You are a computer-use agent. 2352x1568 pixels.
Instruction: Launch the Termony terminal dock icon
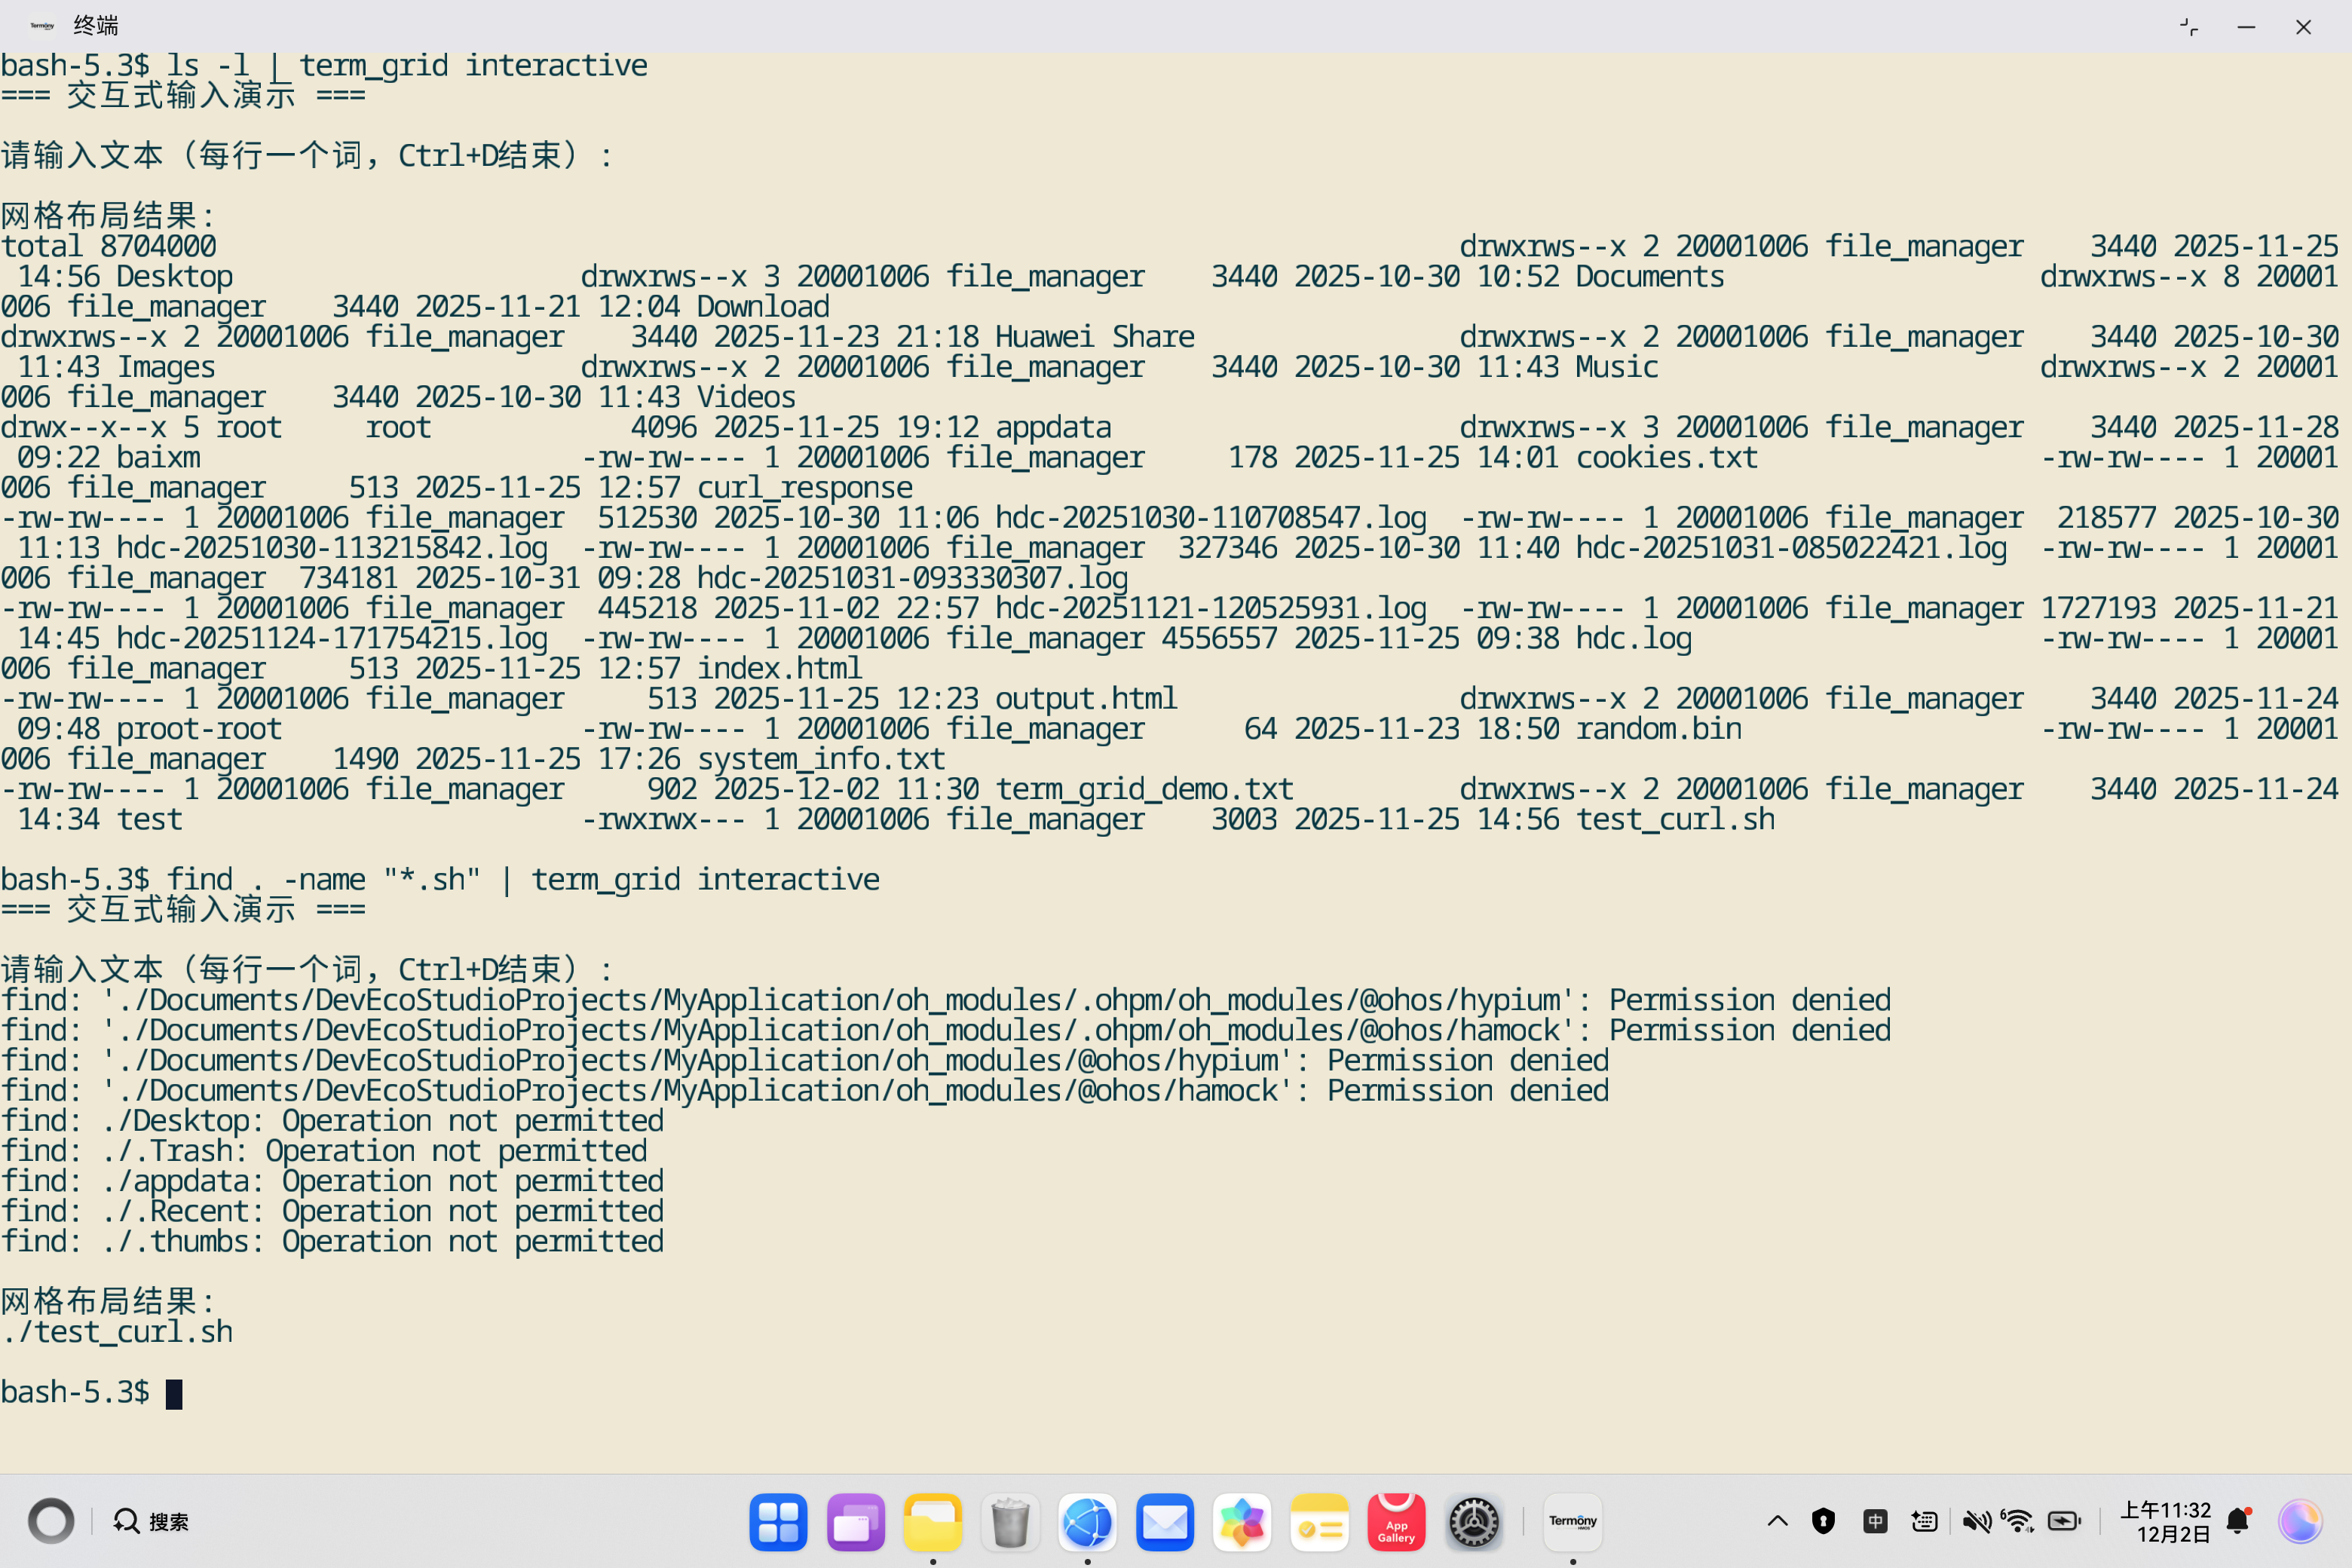coord(1572,1521)
